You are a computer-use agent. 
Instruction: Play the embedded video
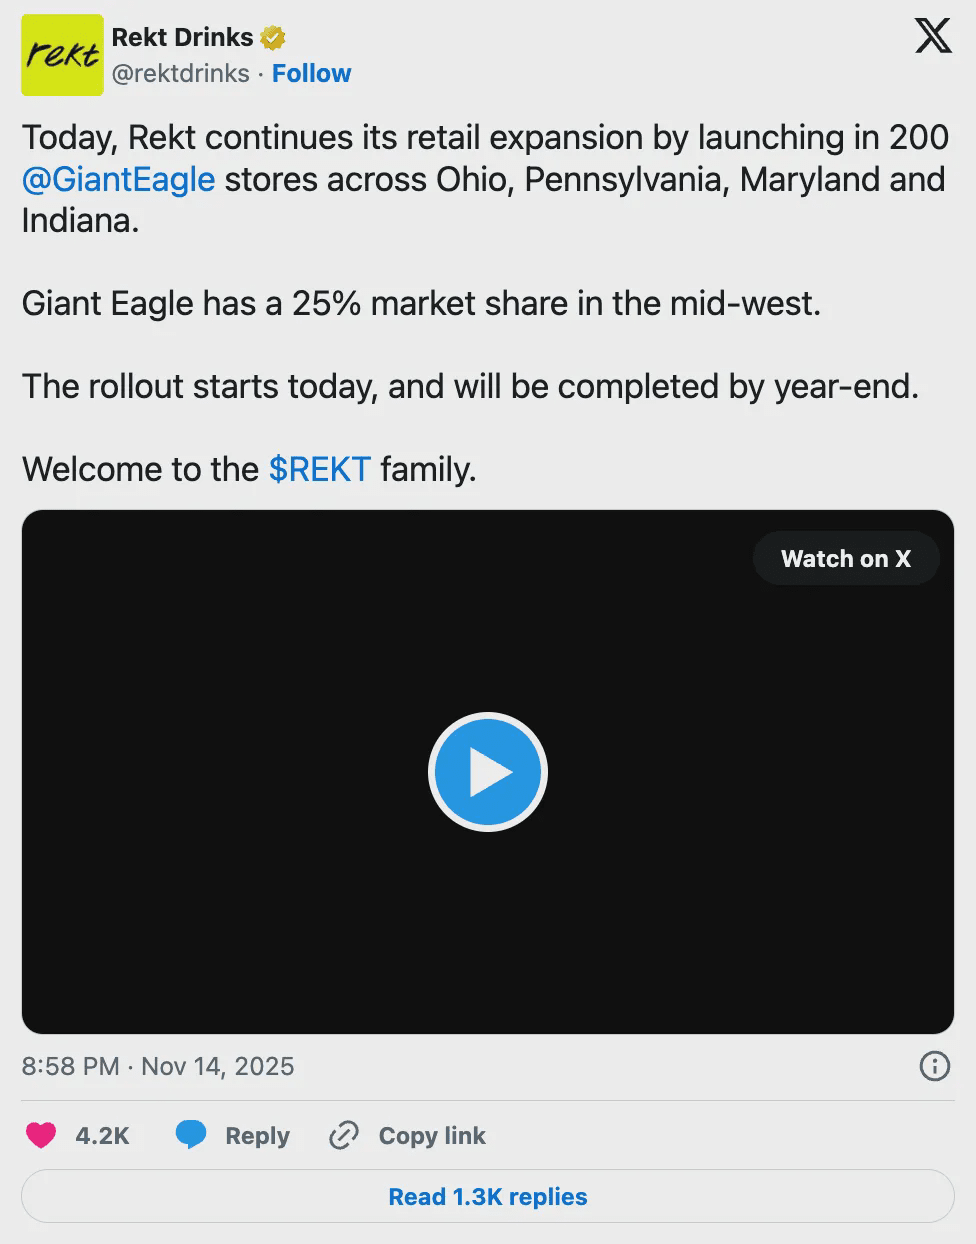[x=487, y=772]
